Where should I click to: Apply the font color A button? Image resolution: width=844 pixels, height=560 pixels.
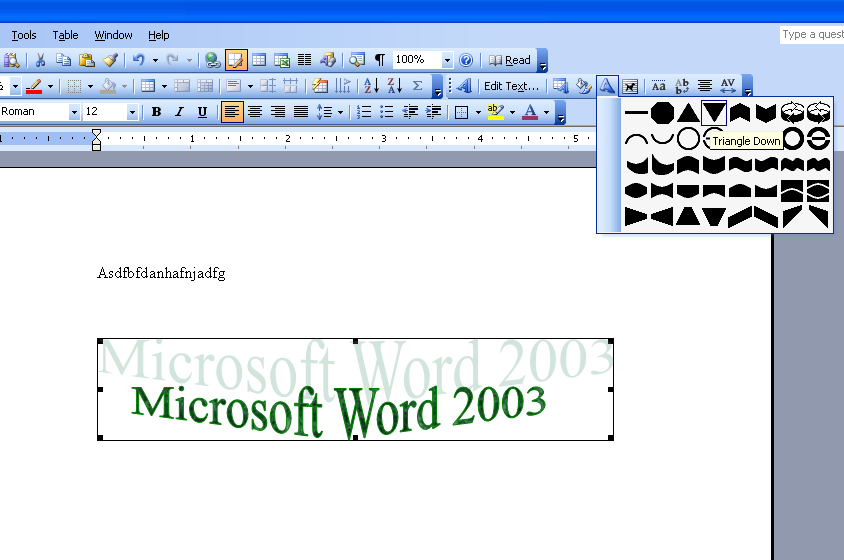click(530, 112)
